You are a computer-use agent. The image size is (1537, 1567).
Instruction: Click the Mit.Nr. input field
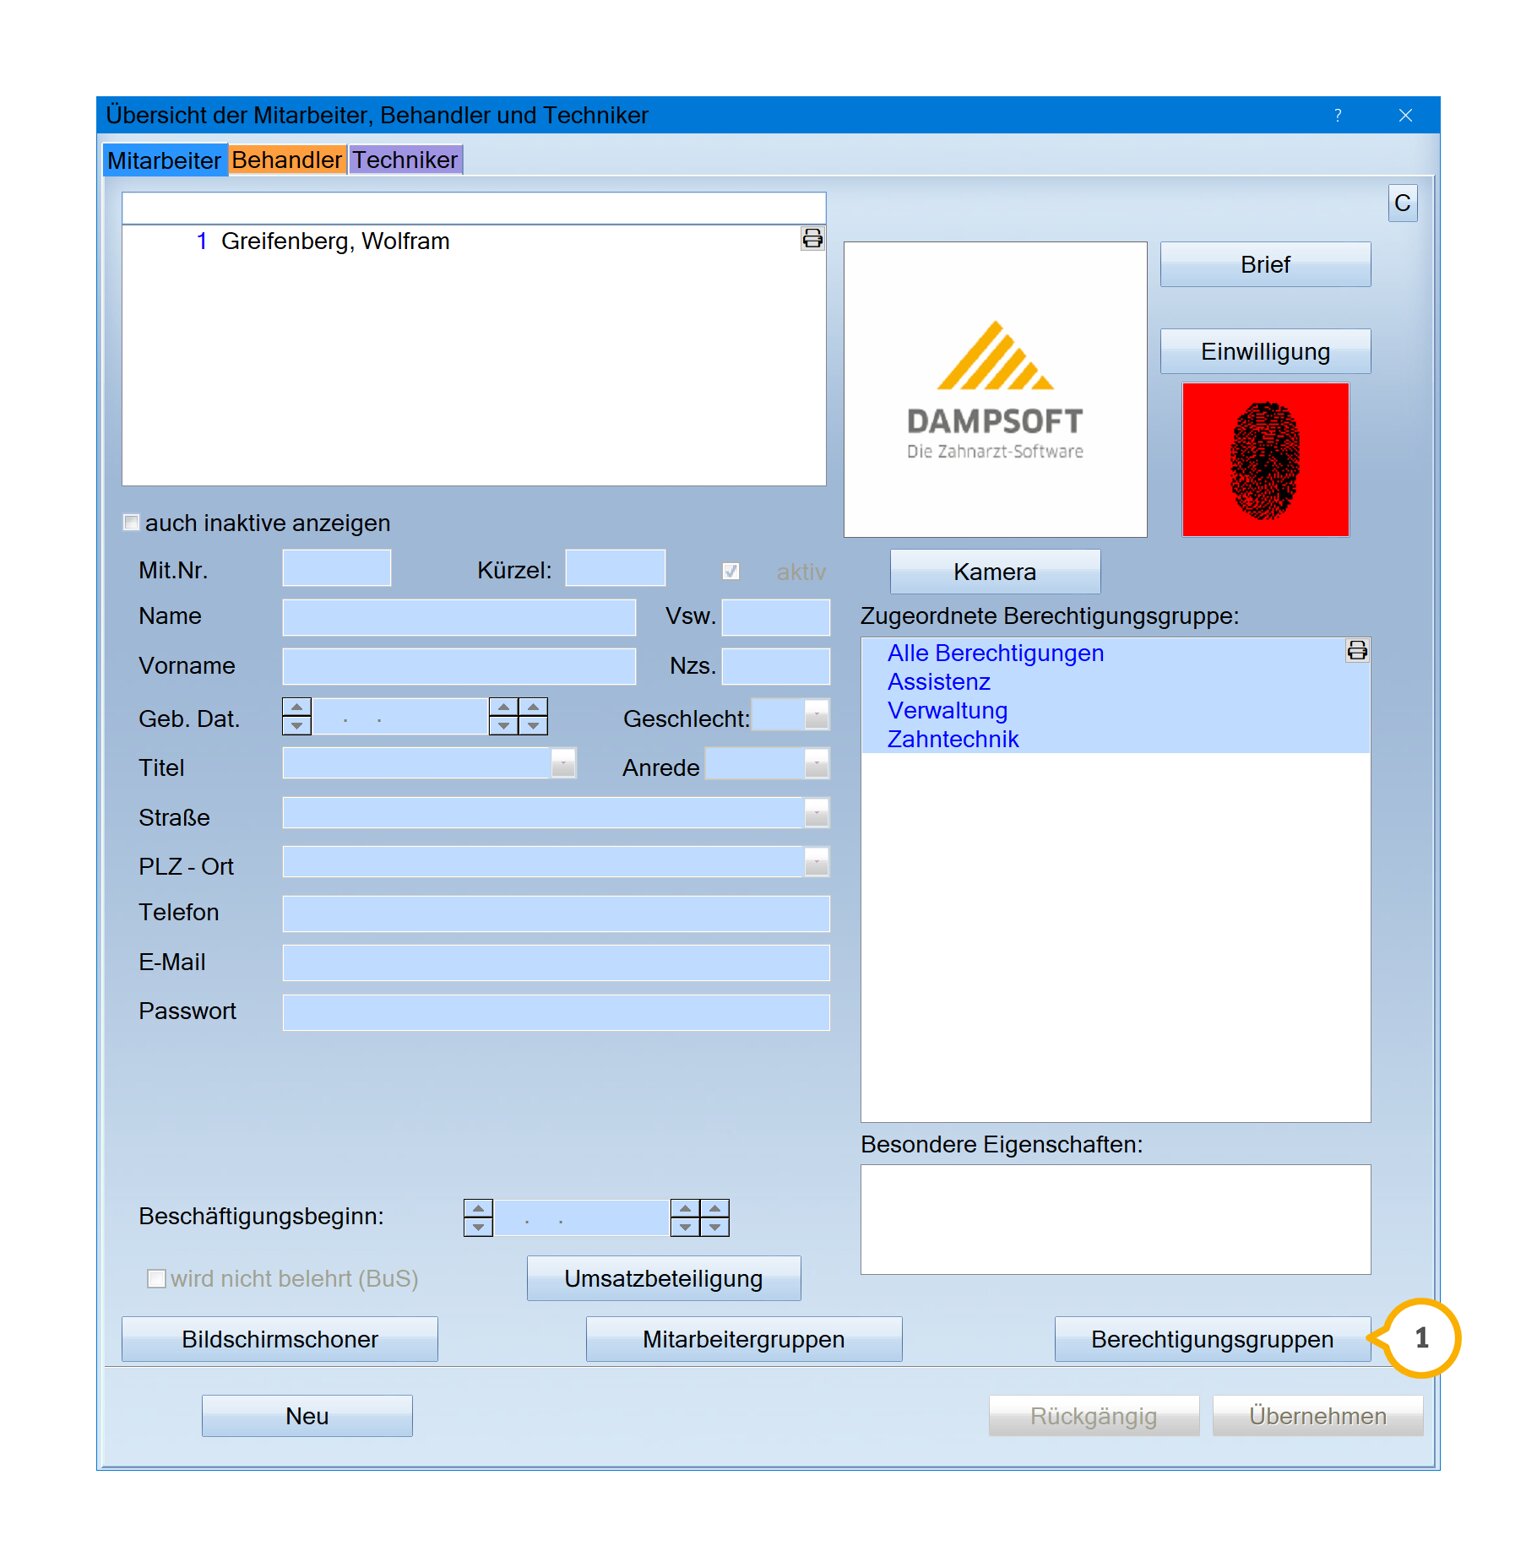(x=337, y=568)
